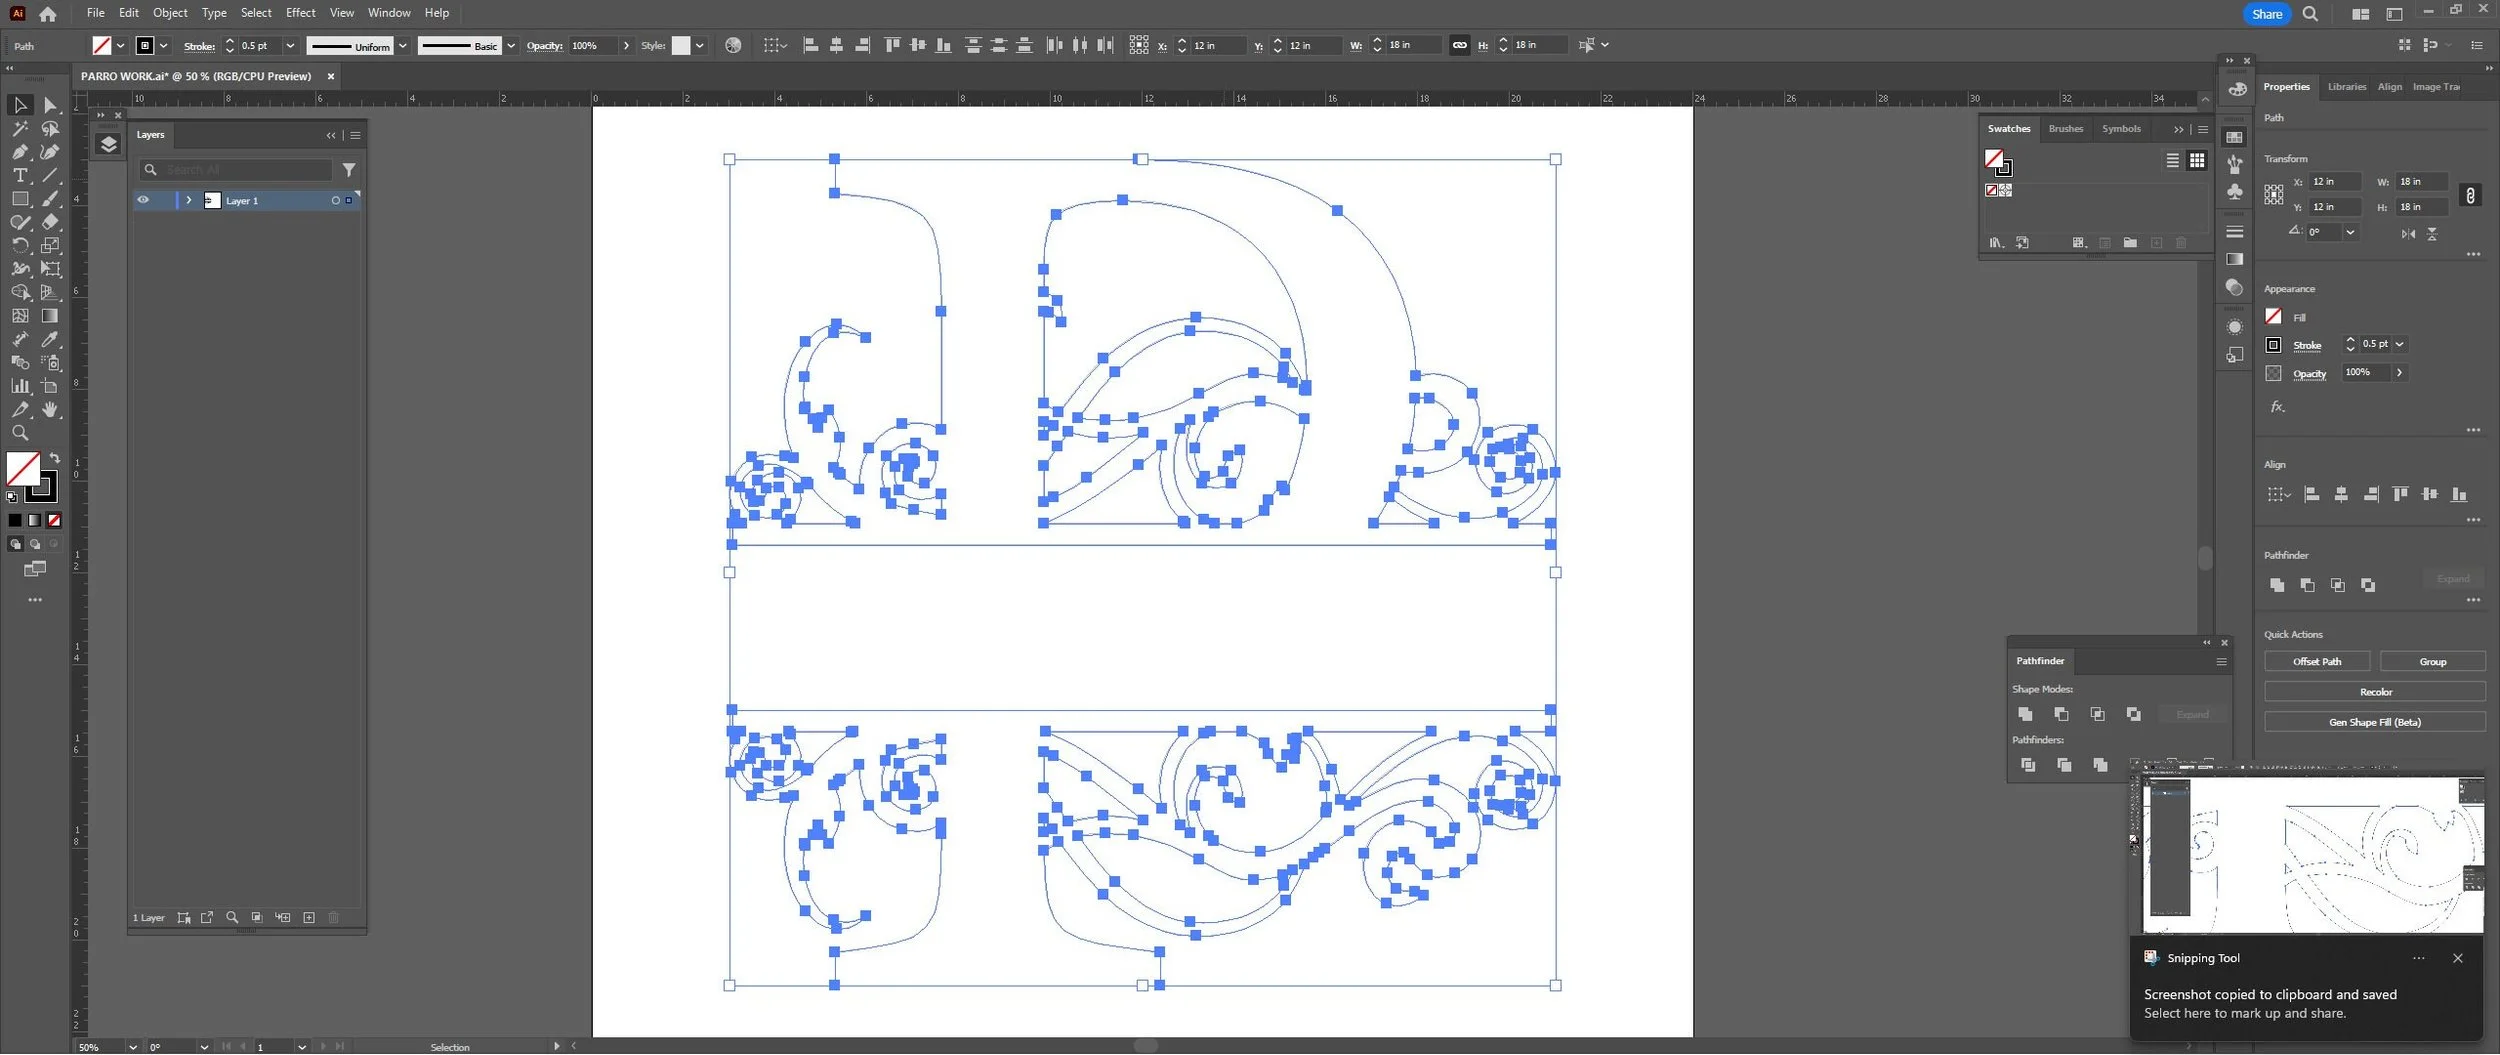
Task: Select the Magic Wand tool
Action: [20, 129]
